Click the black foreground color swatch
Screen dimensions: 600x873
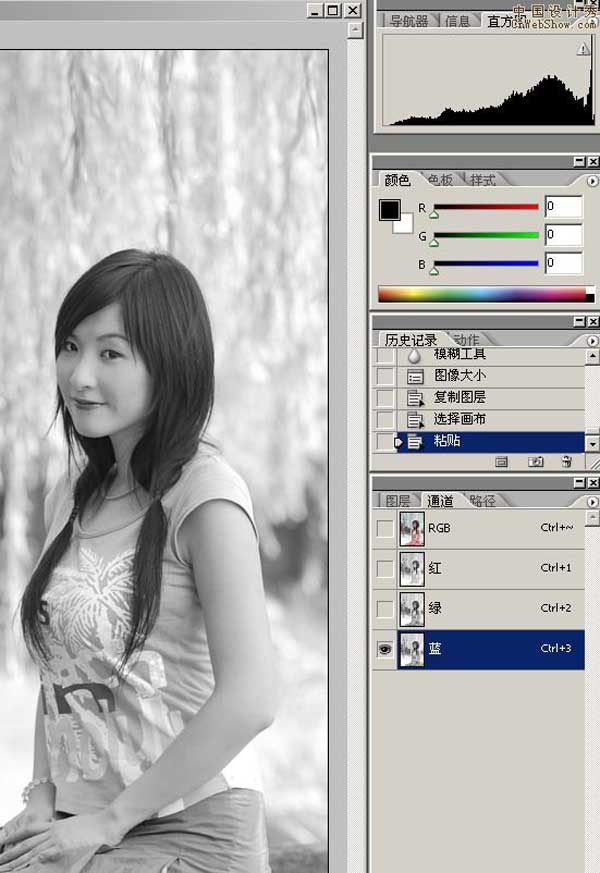(x=389, y=211)
